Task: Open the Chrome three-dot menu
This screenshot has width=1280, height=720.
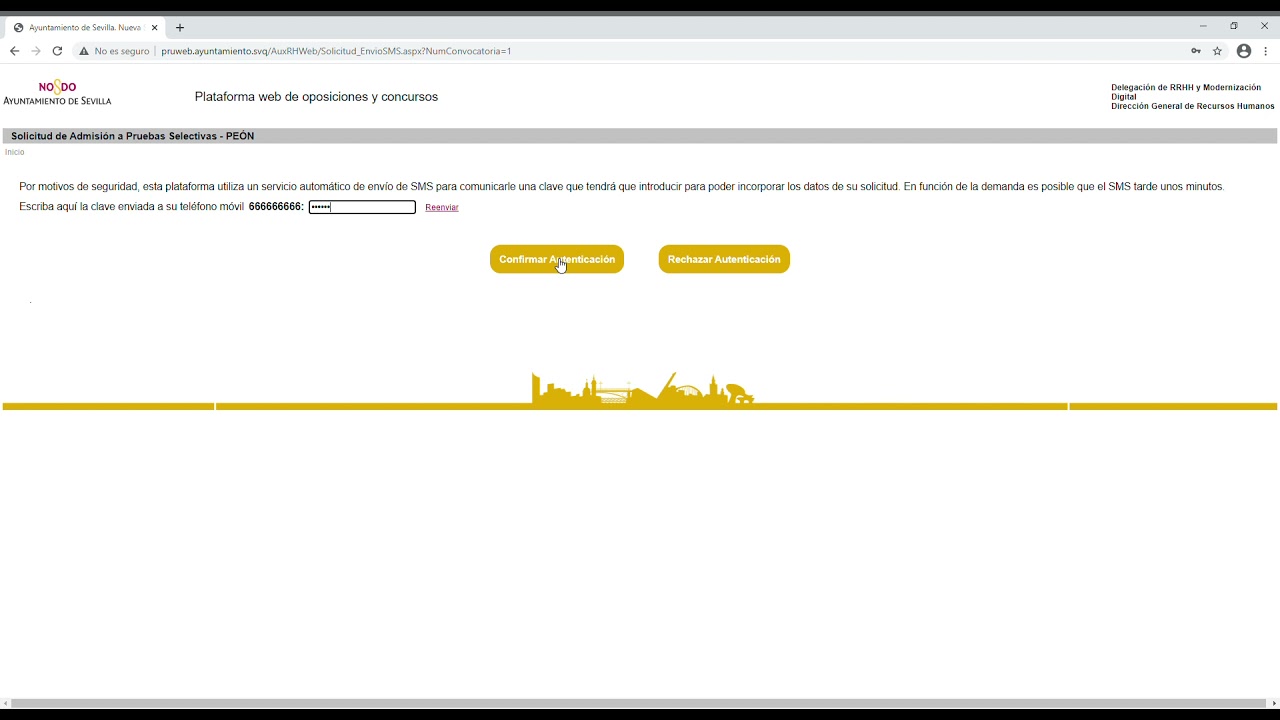Action: coord(1266,51)
